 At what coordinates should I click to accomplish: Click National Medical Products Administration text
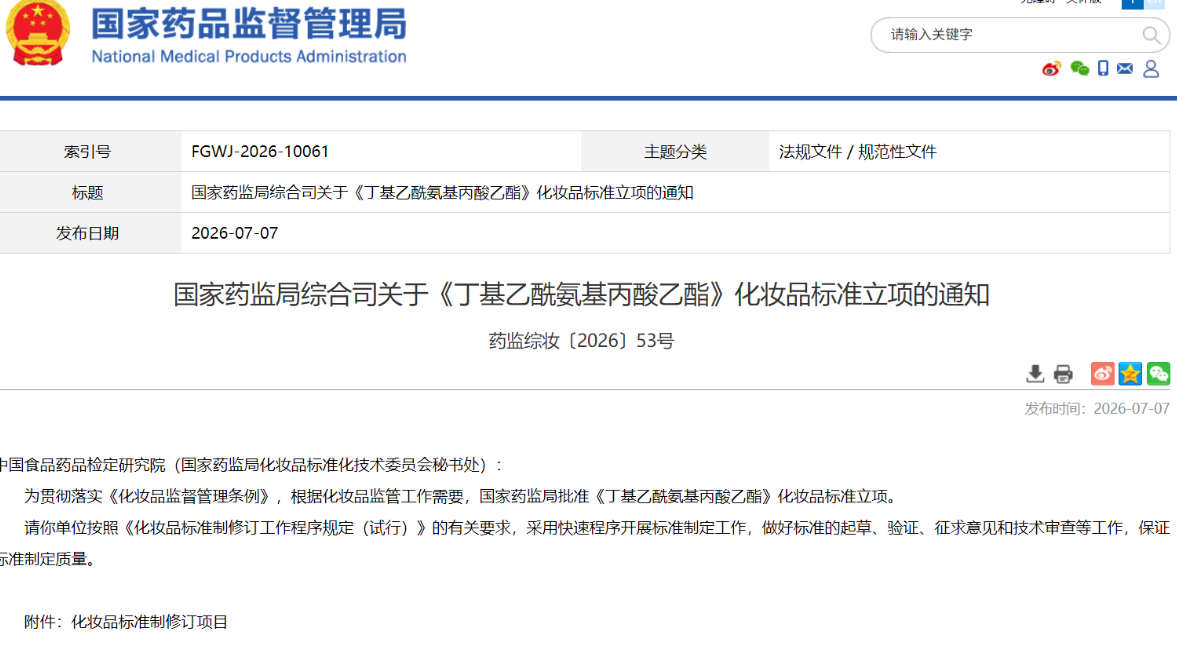[x=249, y=56]
